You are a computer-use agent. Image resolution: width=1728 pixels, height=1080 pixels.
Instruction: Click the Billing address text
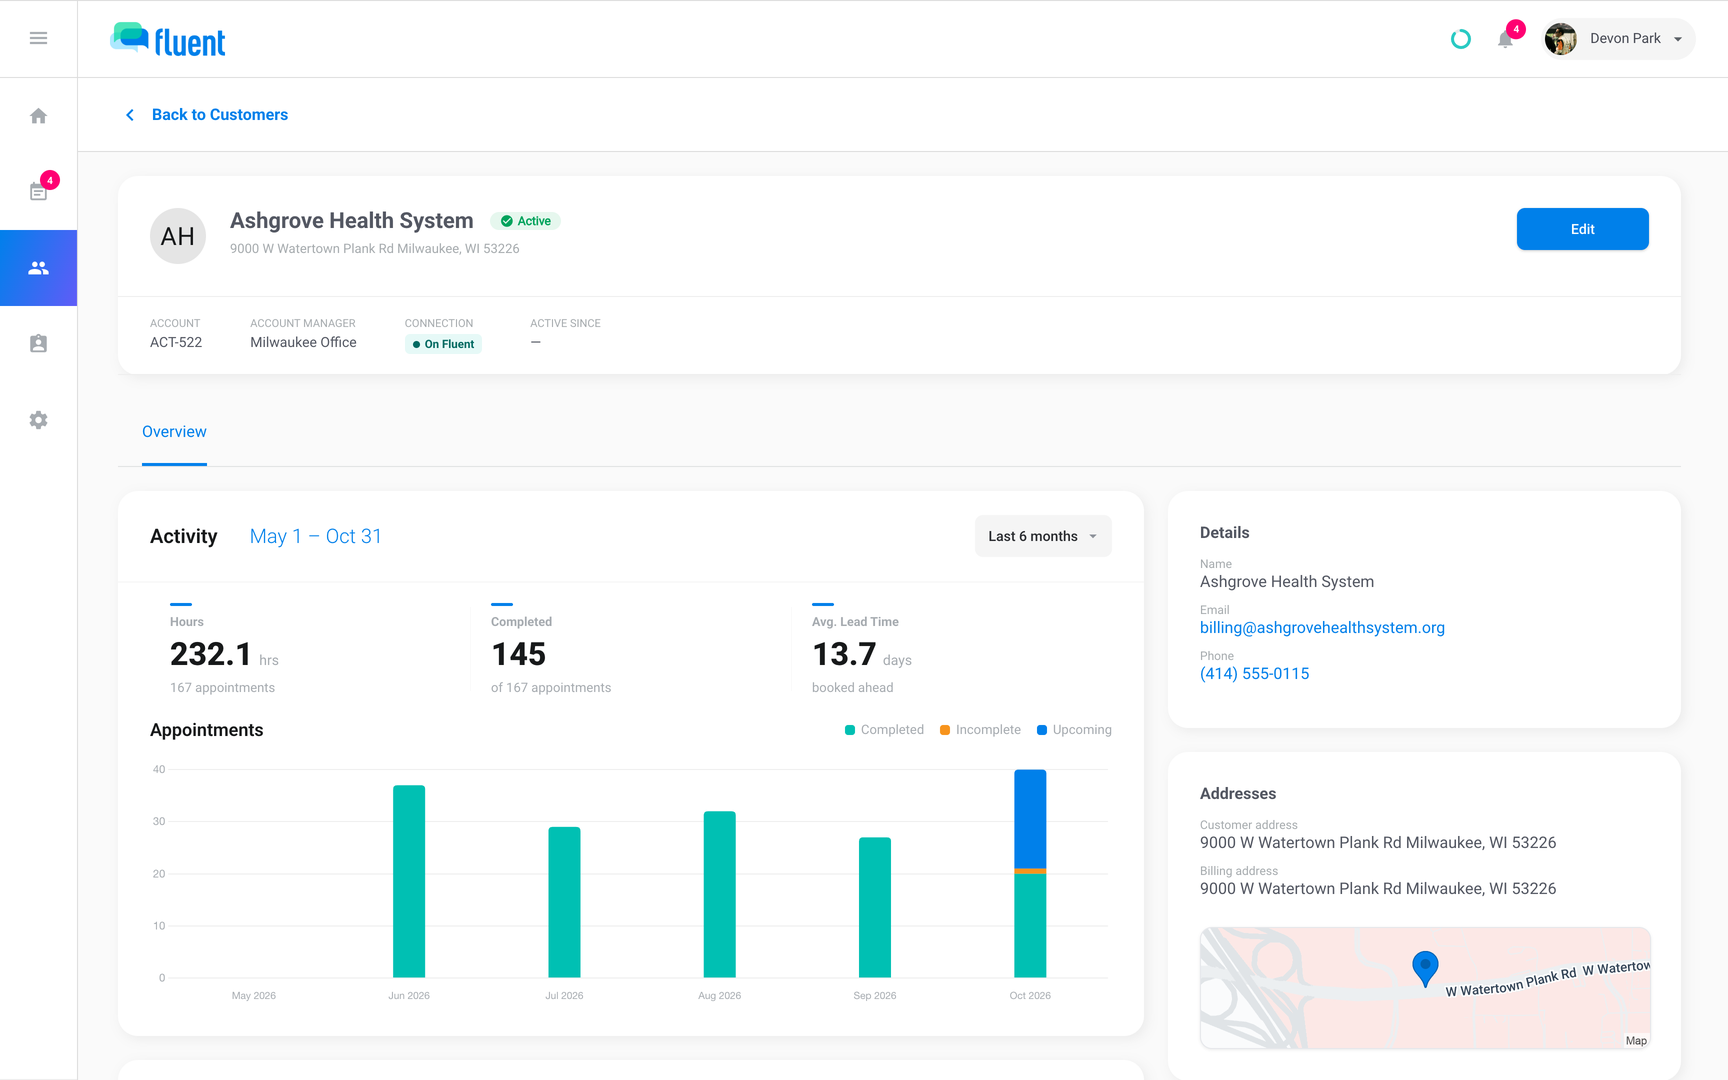1378,889
